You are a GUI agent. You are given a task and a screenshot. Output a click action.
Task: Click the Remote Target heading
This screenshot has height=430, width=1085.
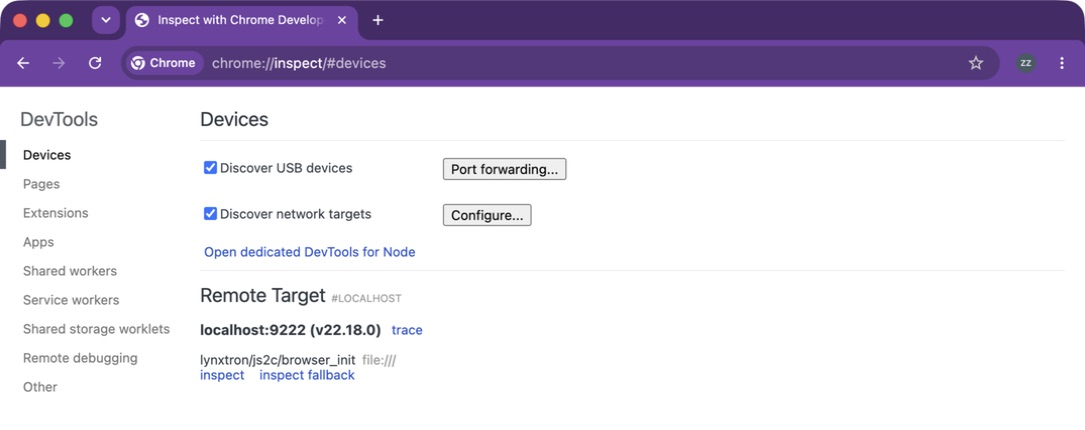[262, 296]
